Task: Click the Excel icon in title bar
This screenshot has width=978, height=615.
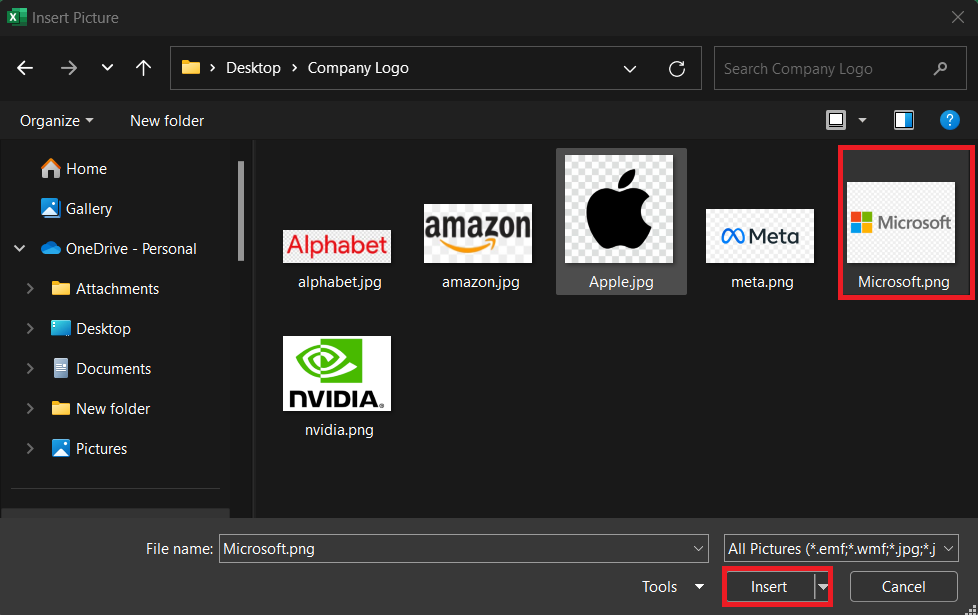Action: [x=16, y=17]
